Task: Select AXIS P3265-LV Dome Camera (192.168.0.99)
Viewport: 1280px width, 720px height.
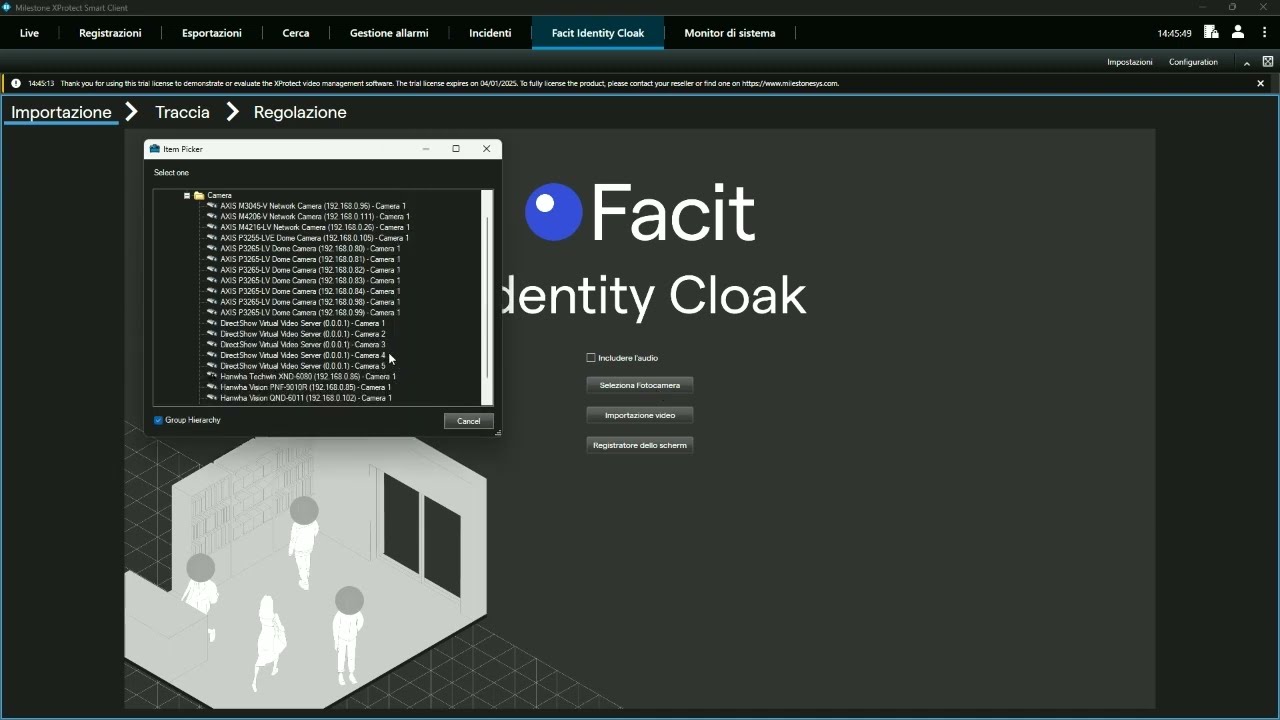Action: pyautogui.click(x=310, y=313)
